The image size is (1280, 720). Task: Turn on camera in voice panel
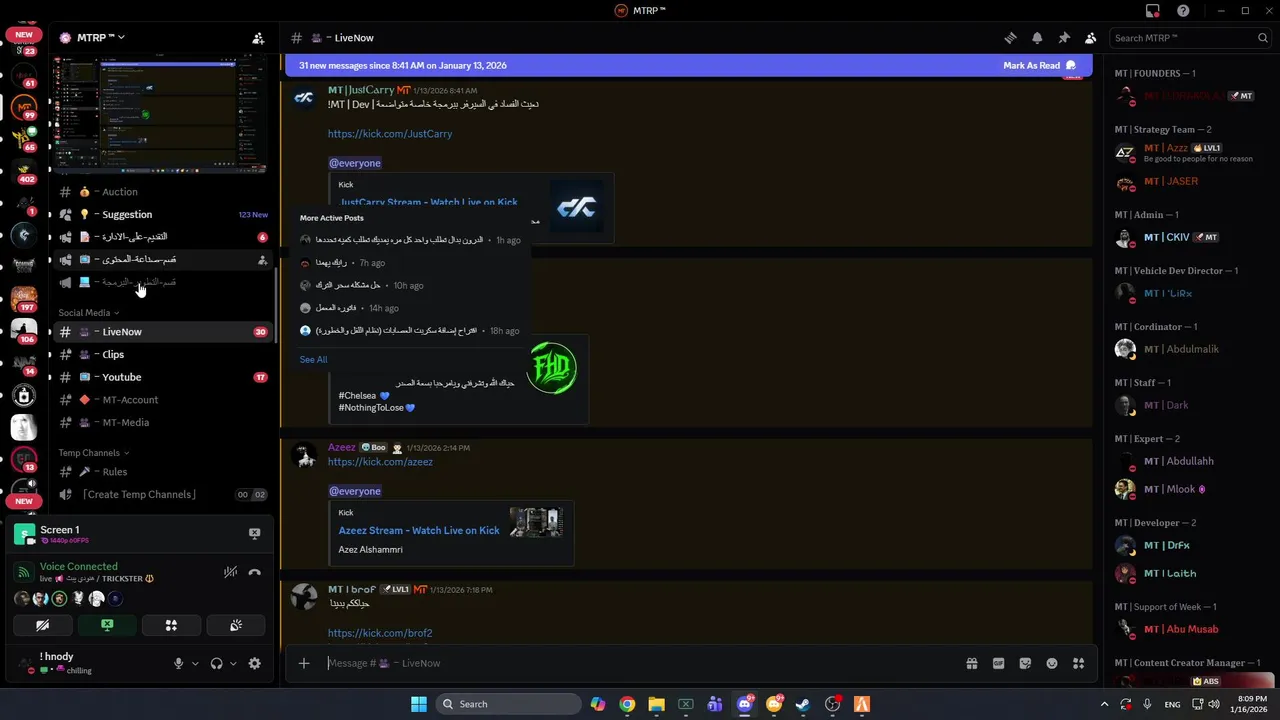pos(43,625)
